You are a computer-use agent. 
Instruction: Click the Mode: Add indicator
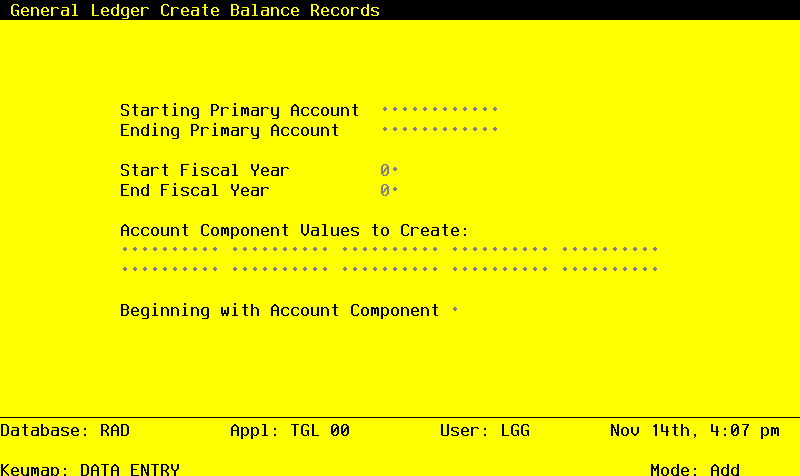point(695,469)
